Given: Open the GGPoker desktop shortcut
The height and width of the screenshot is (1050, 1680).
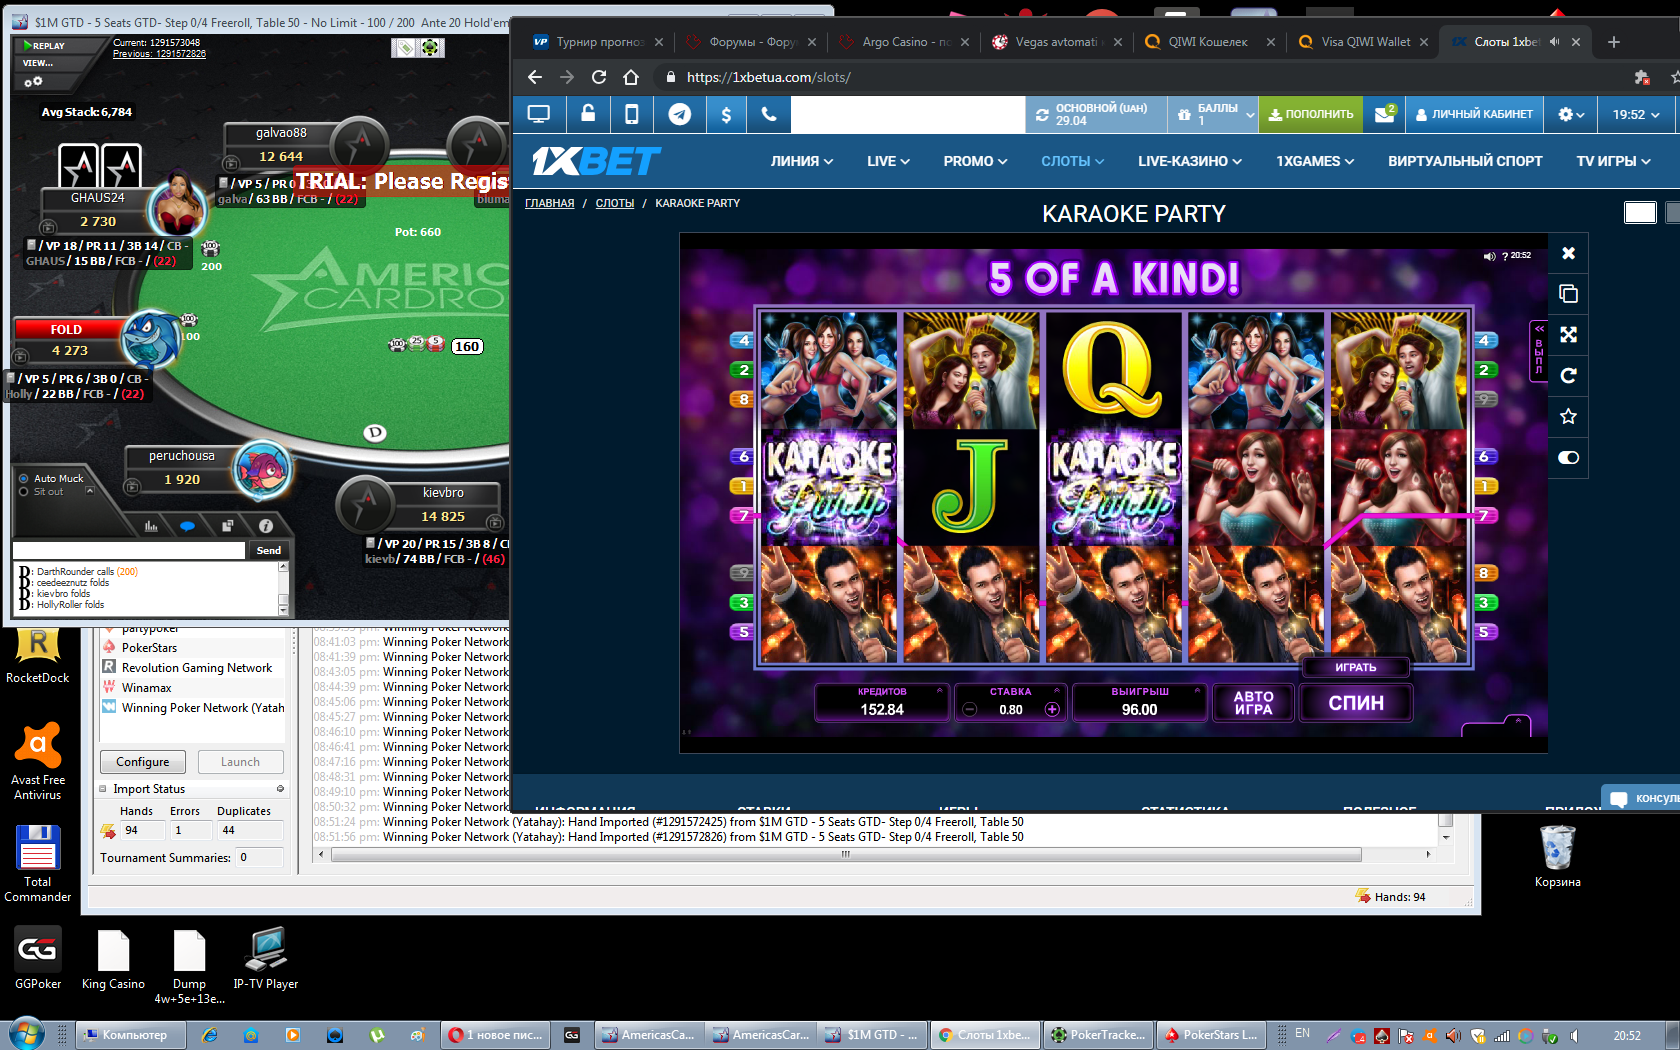Looking at the screenshot, I should [38, 958].
